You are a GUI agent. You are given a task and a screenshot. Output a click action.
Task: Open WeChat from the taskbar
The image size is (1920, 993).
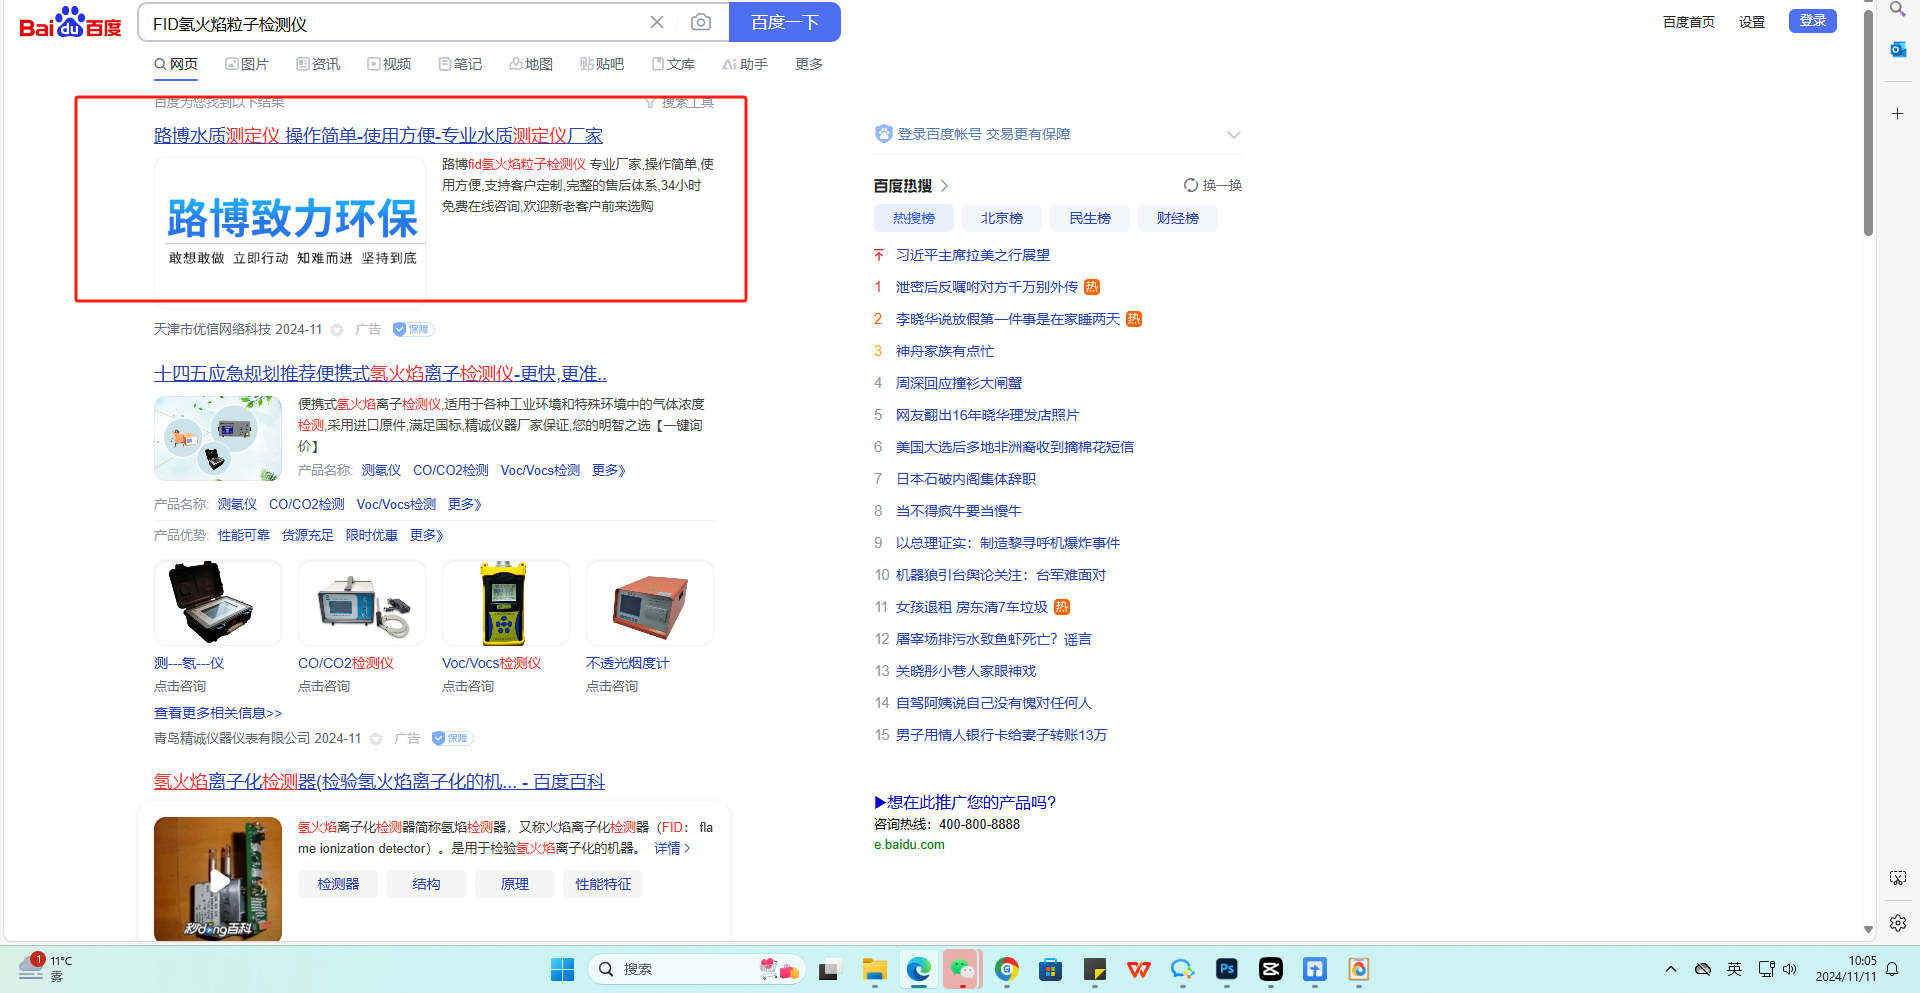(962, 969)
